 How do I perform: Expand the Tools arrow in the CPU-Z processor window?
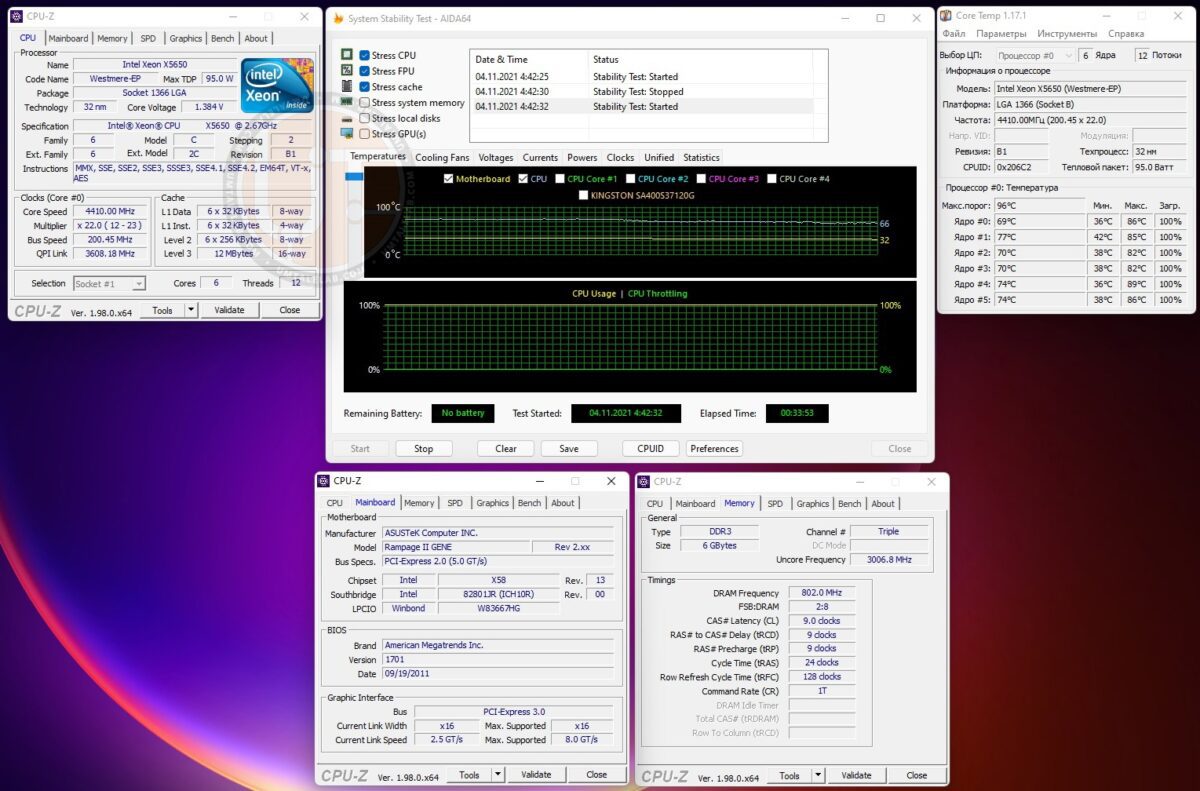point(189,310)
